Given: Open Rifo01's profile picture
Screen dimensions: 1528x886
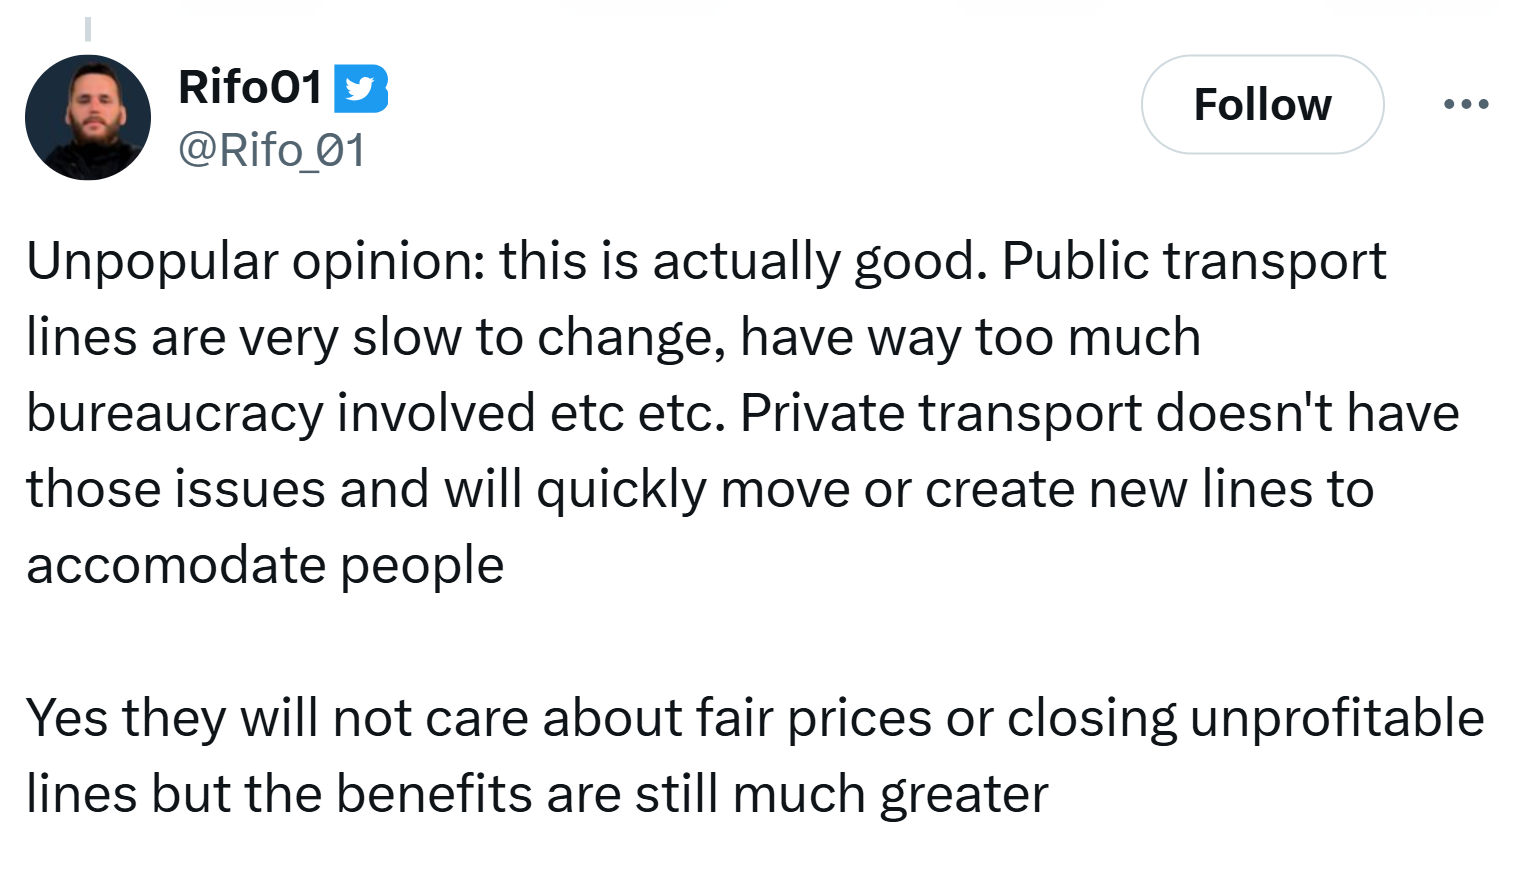Looking at the screenshot, I should [x=88, y=118].
